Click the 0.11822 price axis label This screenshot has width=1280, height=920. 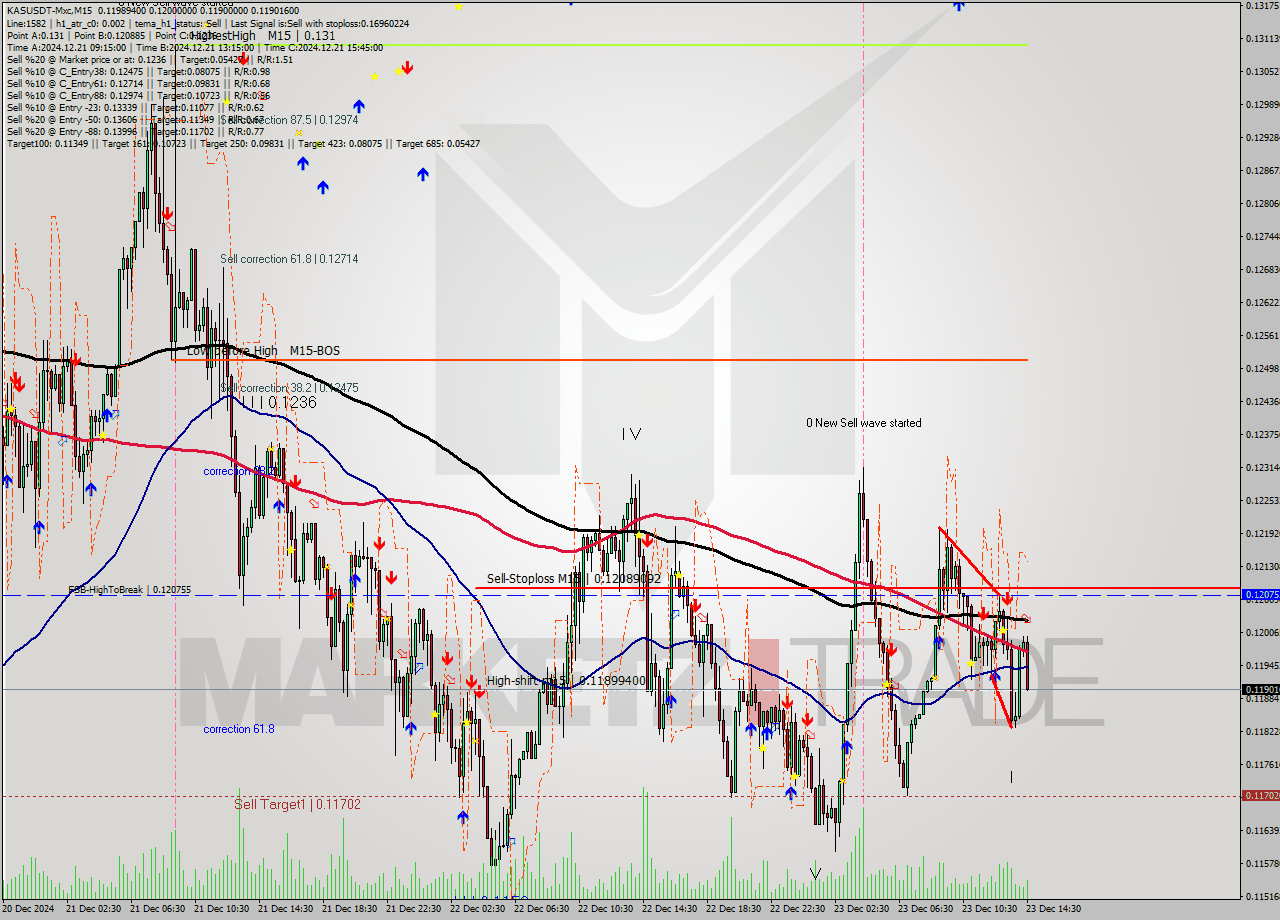point(1262,731)
